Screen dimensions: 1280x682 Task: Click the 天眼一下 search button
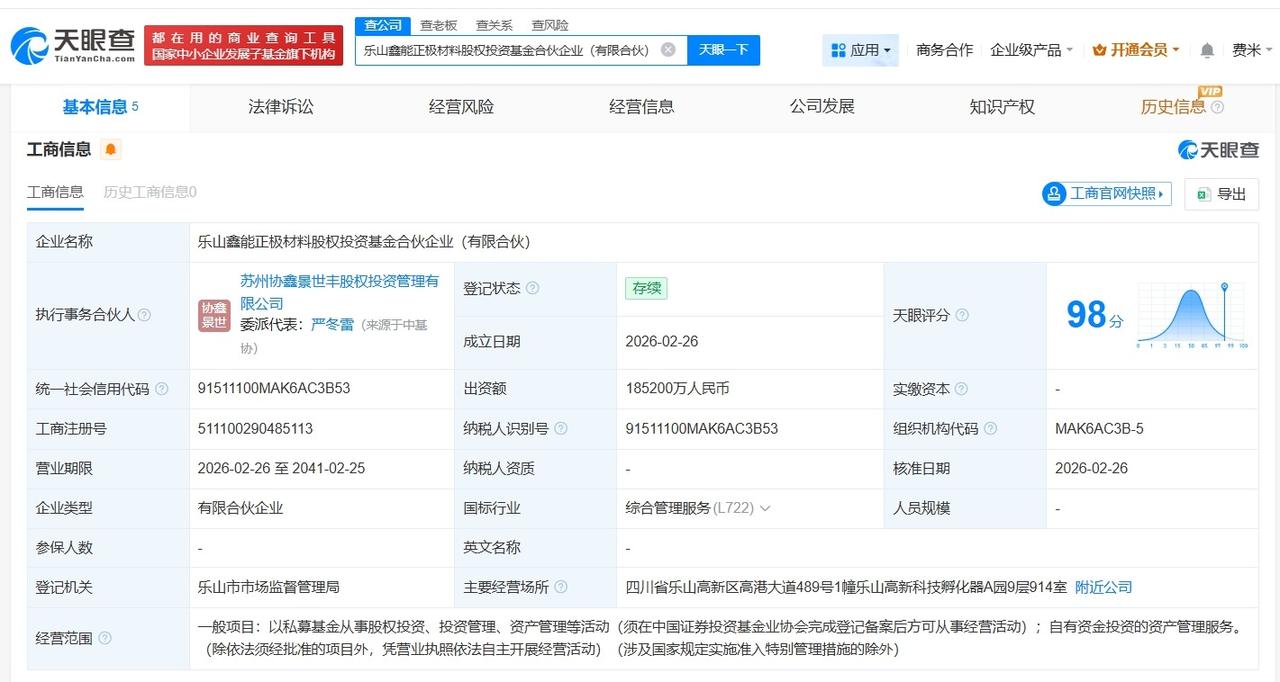point(723,50)
